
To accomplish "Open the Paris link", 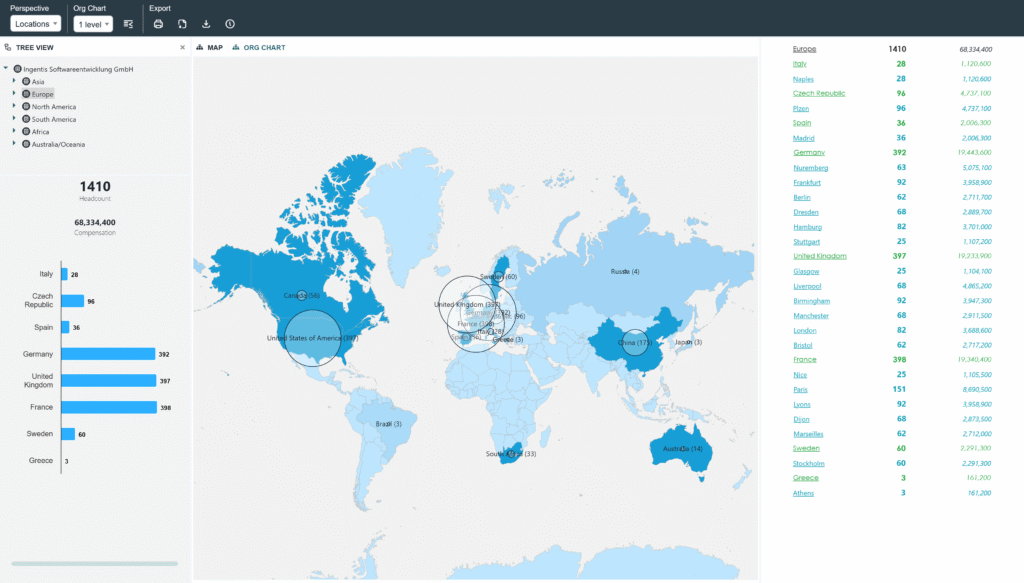I will click(801, 390).
